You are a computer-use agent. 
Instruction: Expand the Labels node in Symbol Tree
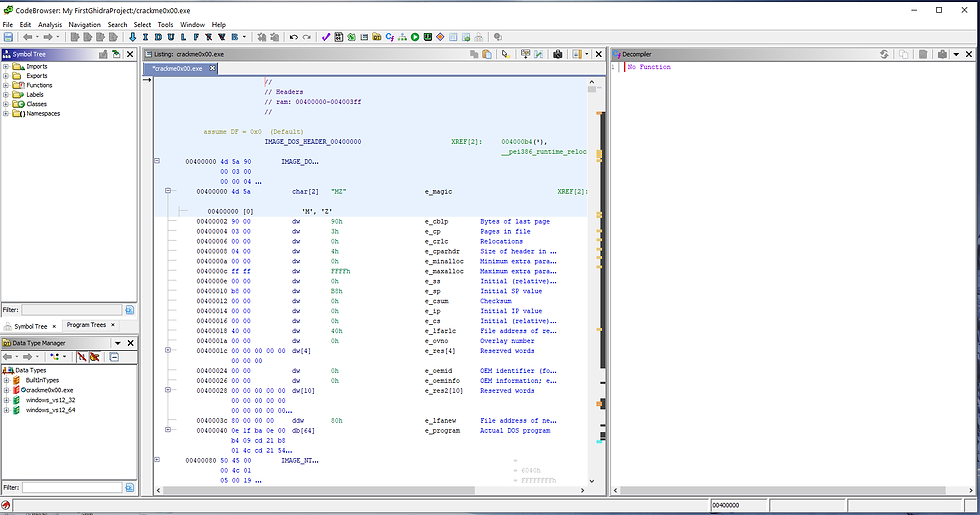[x=6, y=94]
